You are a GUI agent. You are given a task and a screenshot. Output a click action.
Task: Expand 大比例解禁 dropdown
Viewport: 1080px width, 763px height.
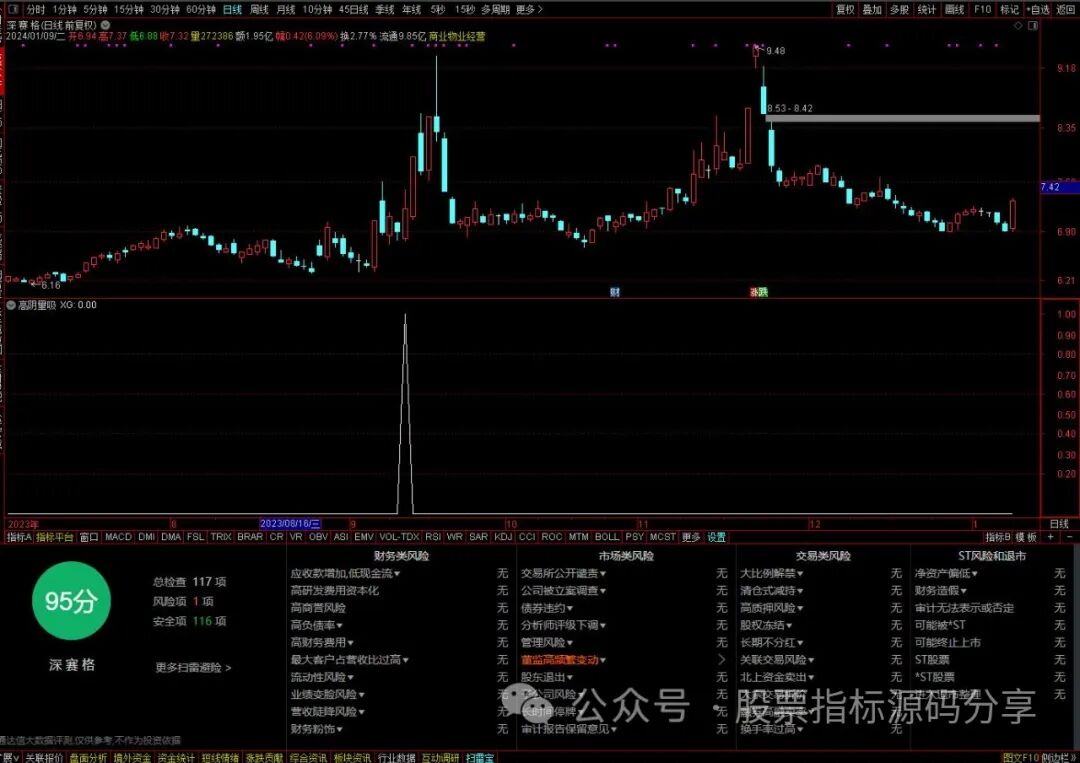(x=771, y=573)
